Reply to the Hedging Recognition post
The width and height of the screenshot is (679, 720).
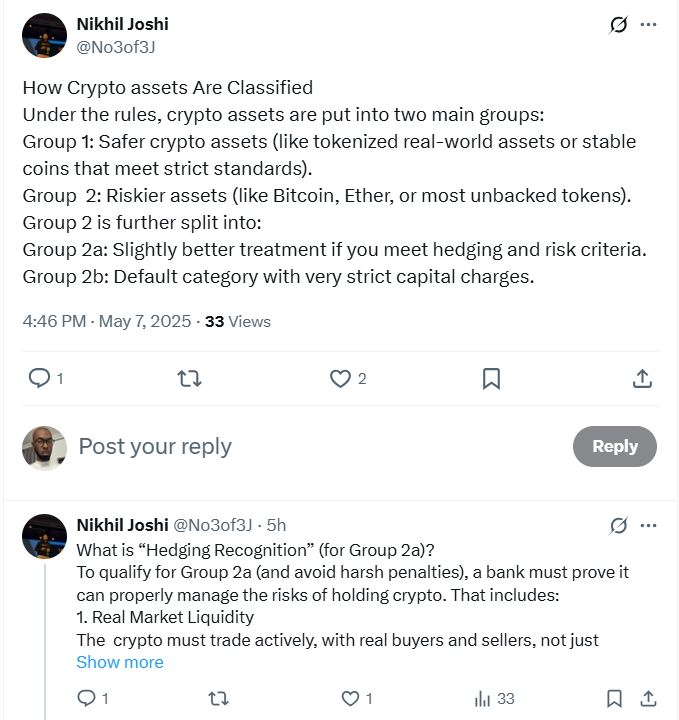coord(86,698)
